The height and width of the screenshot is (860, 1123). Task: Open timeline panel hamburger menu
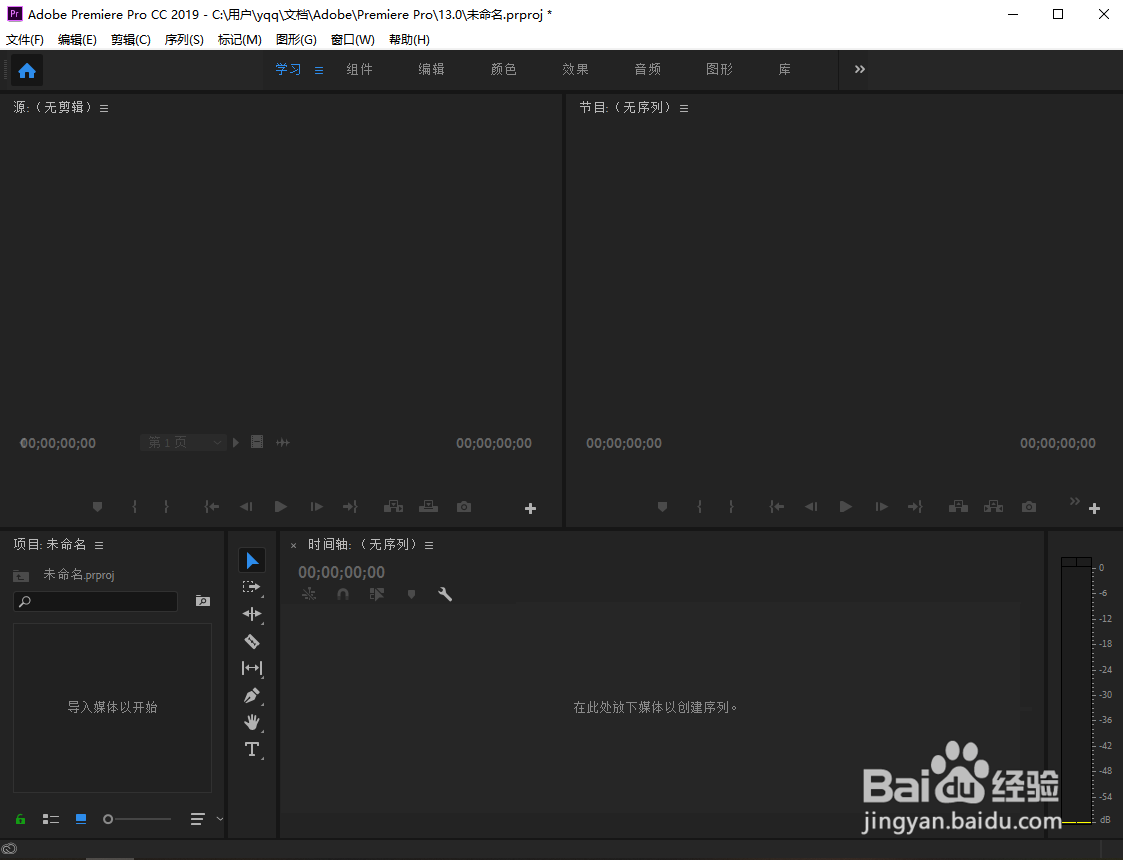429,546
